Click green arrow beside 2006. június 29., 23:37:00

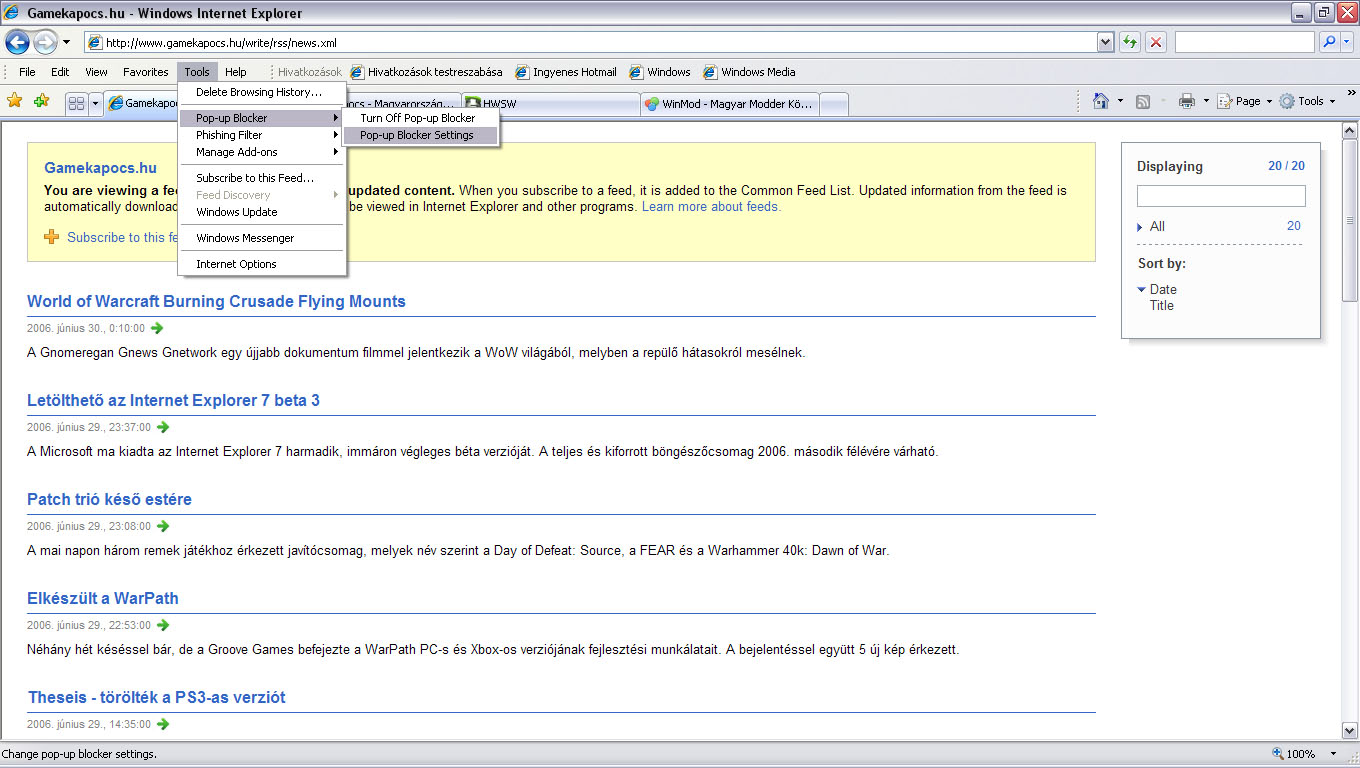[x=163, y=427]
